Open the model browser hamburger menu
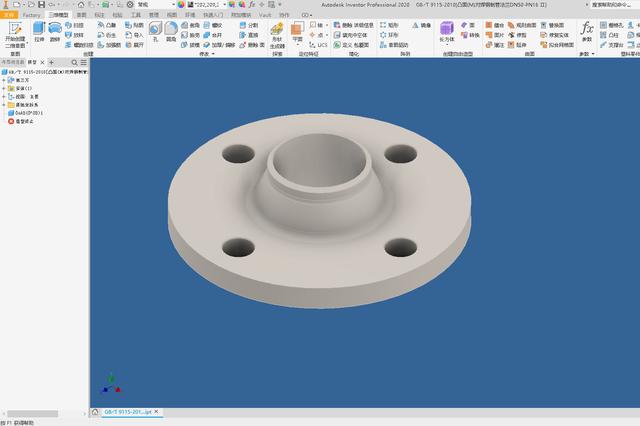 84,62
